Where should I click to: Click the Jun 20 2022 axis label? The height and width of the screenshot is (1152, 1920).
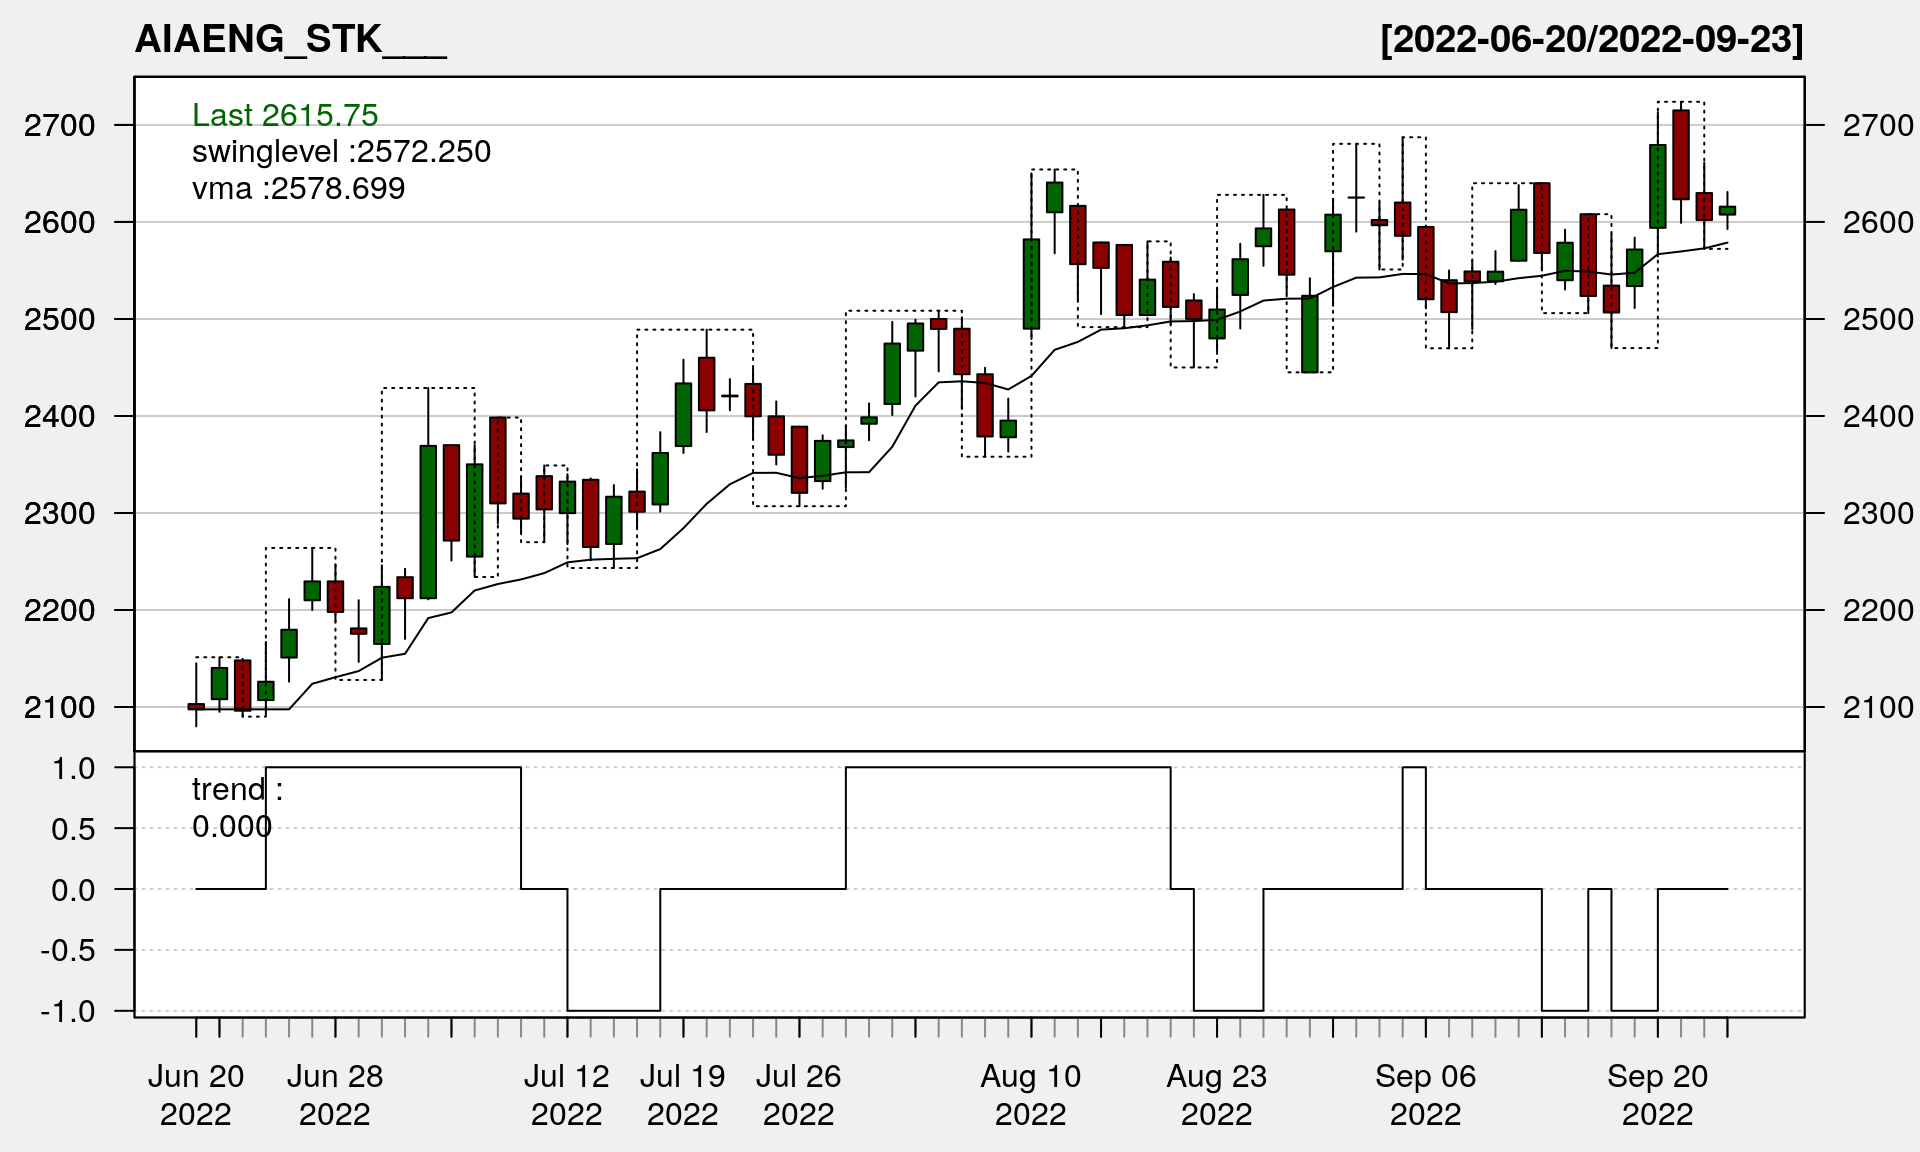coord(196,1094)
